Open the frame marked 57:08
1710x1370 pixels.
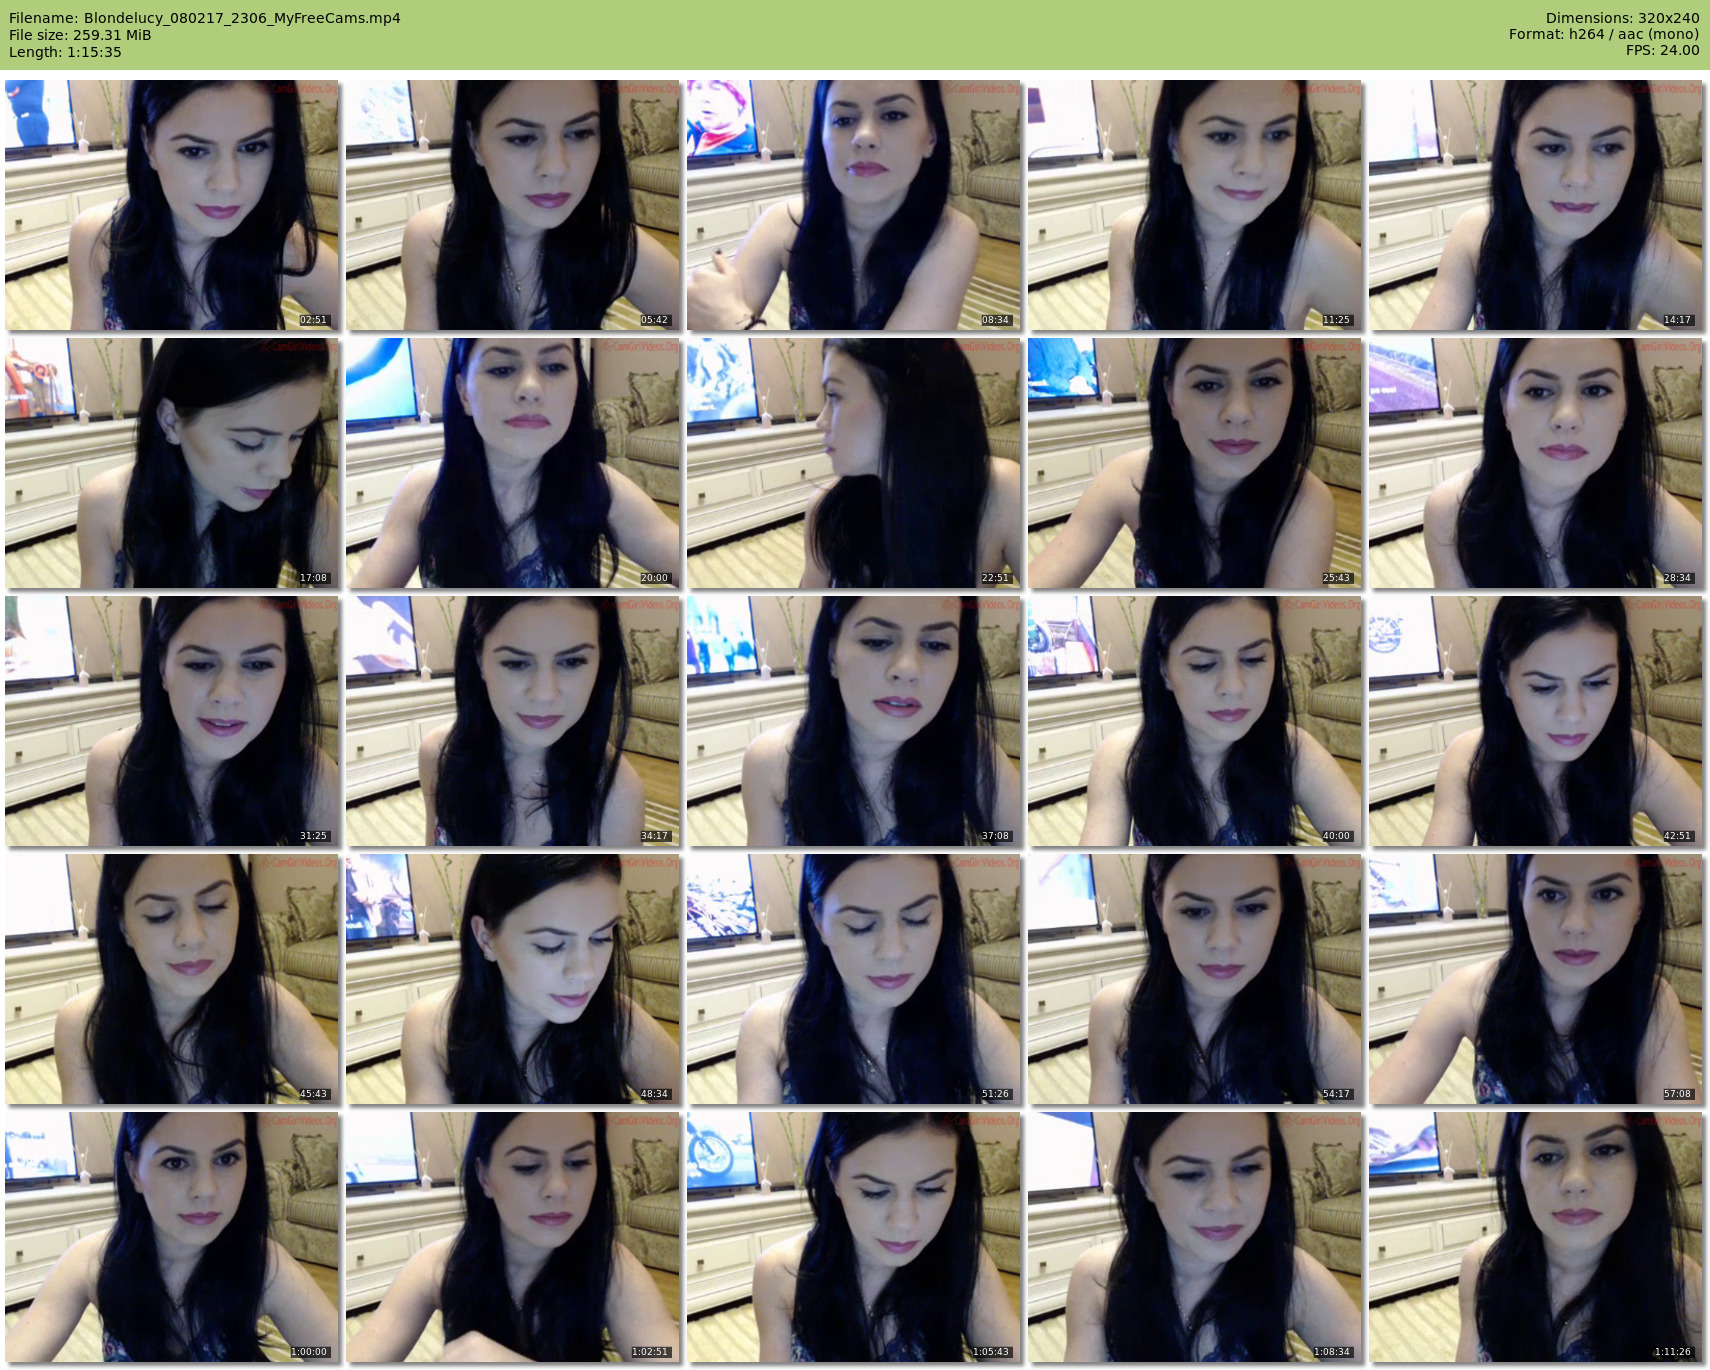click(1535, 979)
